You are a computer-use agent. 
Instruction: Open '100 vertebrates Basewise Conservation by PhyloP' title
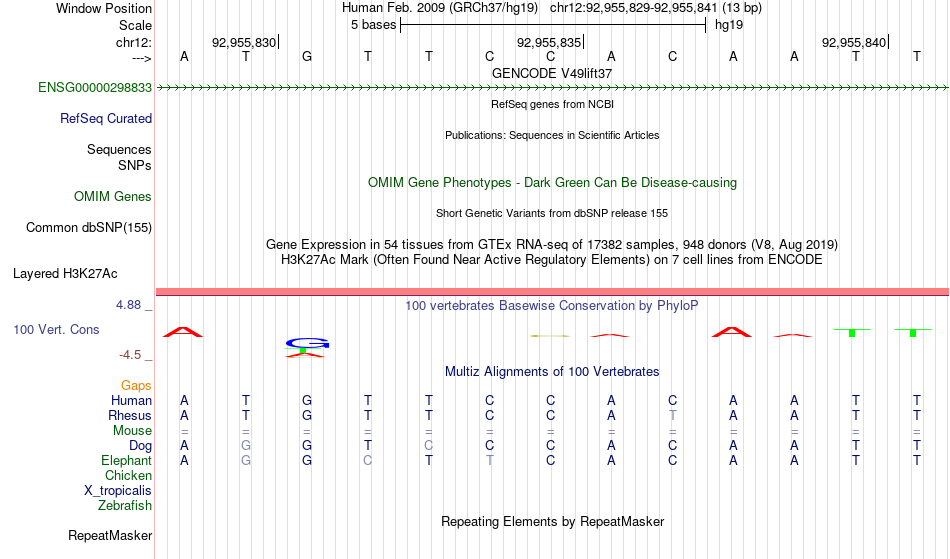[552, 306]
